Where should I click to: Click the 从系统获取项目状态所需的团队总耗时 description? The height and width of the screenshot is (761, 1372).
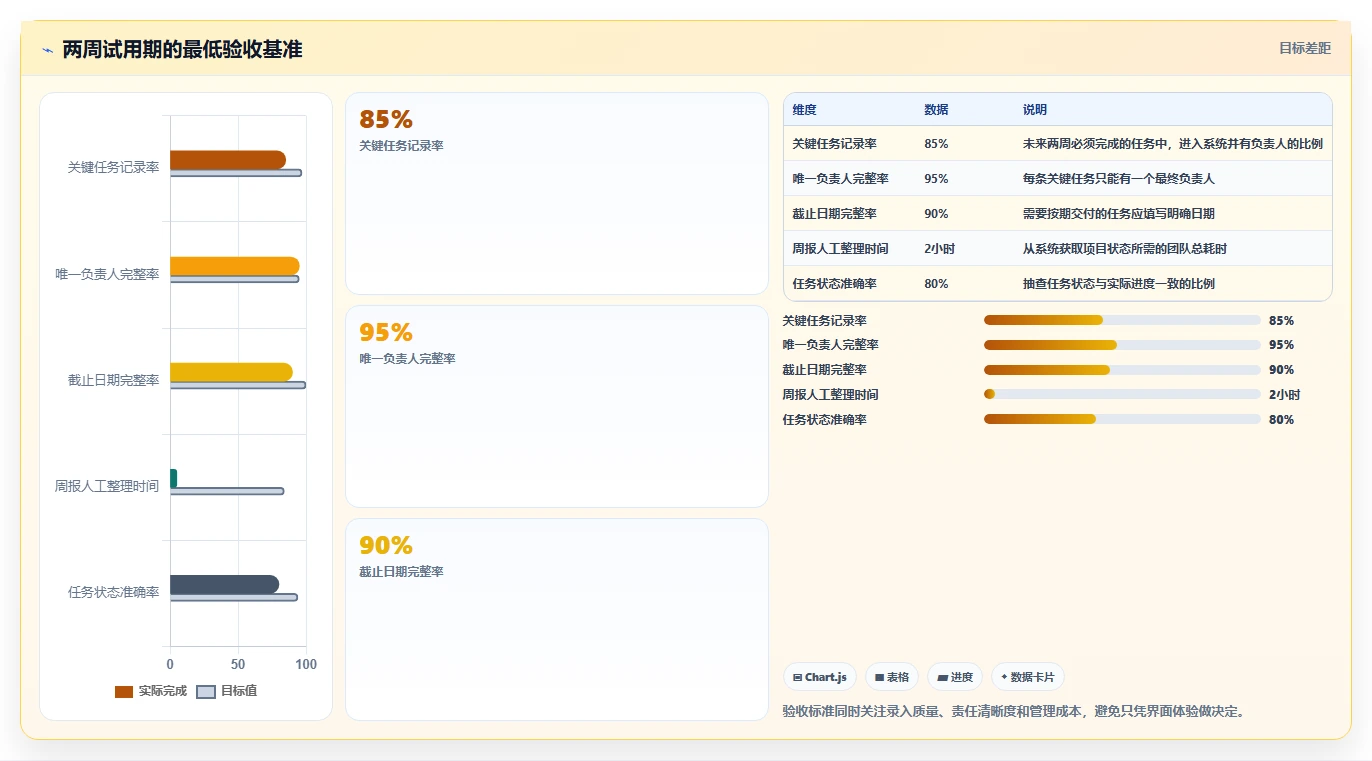point(1124,249)
